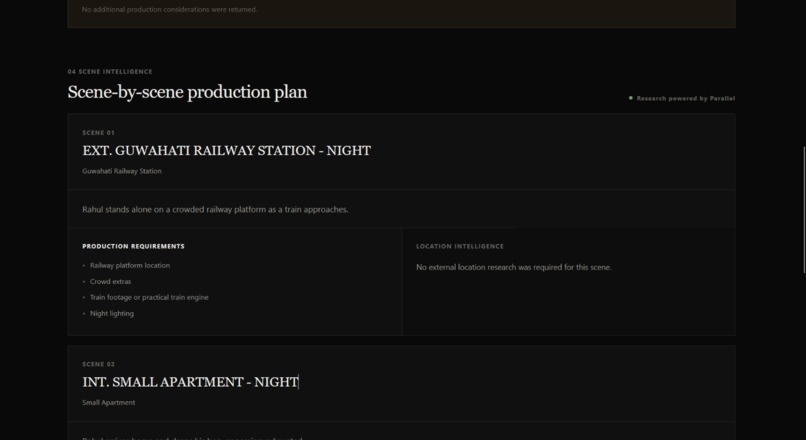Screen dimensions: 806x440
Task: Click 'No additional production considerations were returned' note
Action: [169, 9]
